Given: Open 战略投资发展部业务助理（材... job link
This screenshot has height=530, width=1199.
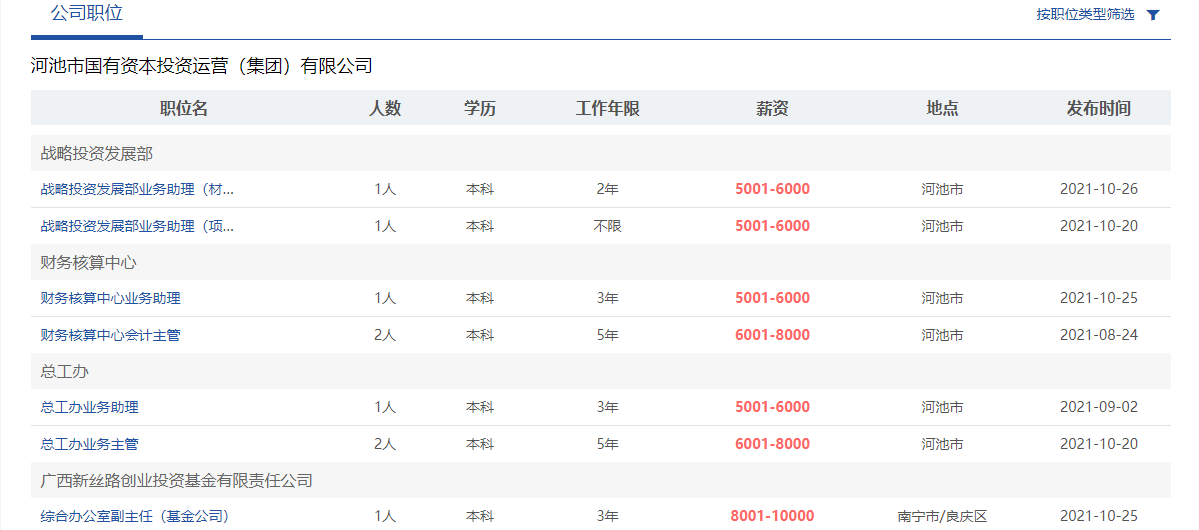Looking at the screenshot, I should (138, 189).
